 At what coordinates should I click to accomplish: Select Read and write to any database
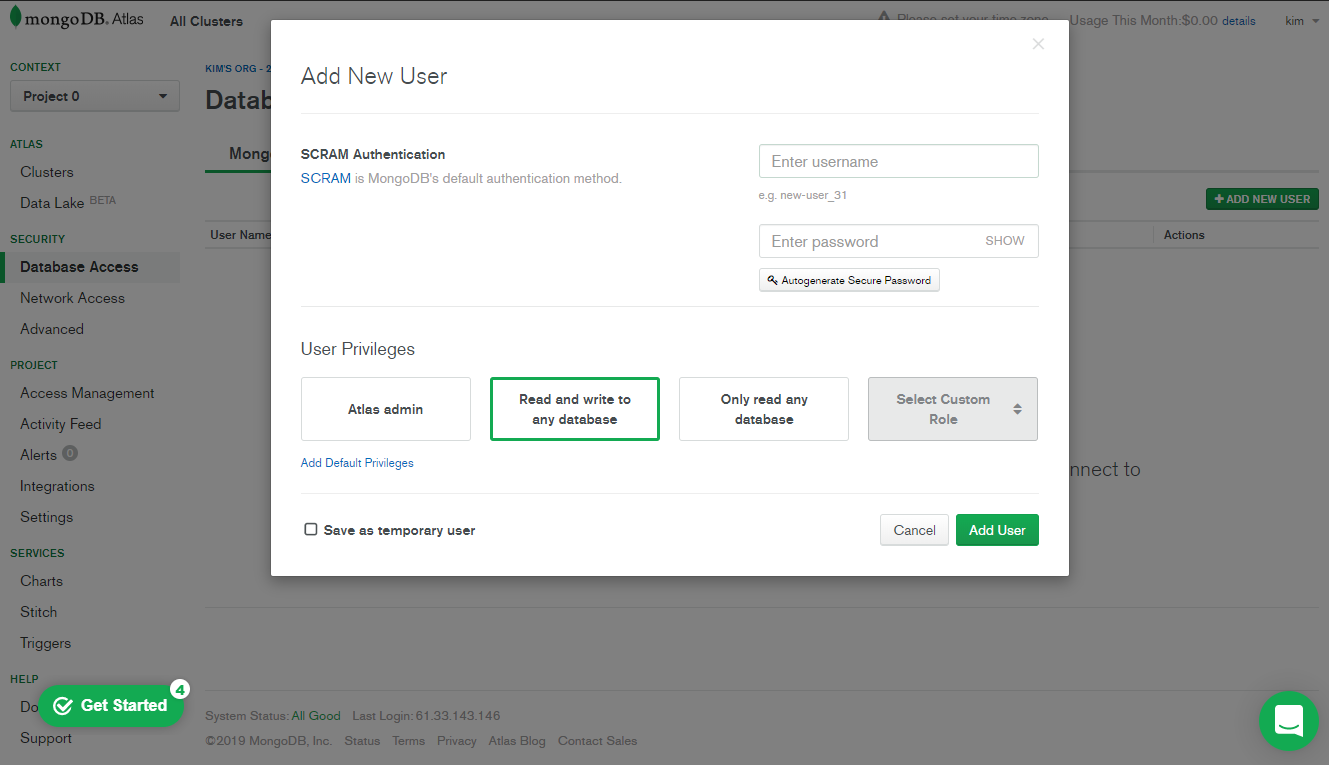(575, 409)
